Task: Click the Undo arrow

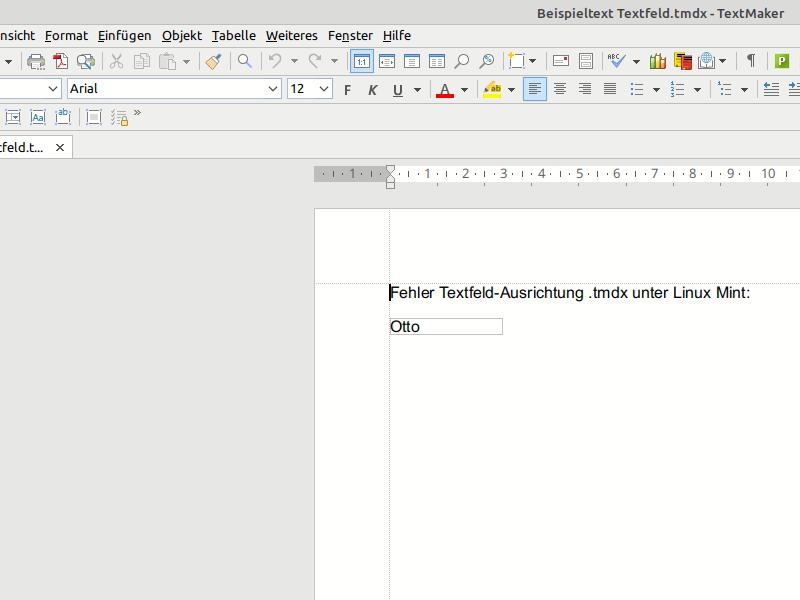Action: point(275,62)
